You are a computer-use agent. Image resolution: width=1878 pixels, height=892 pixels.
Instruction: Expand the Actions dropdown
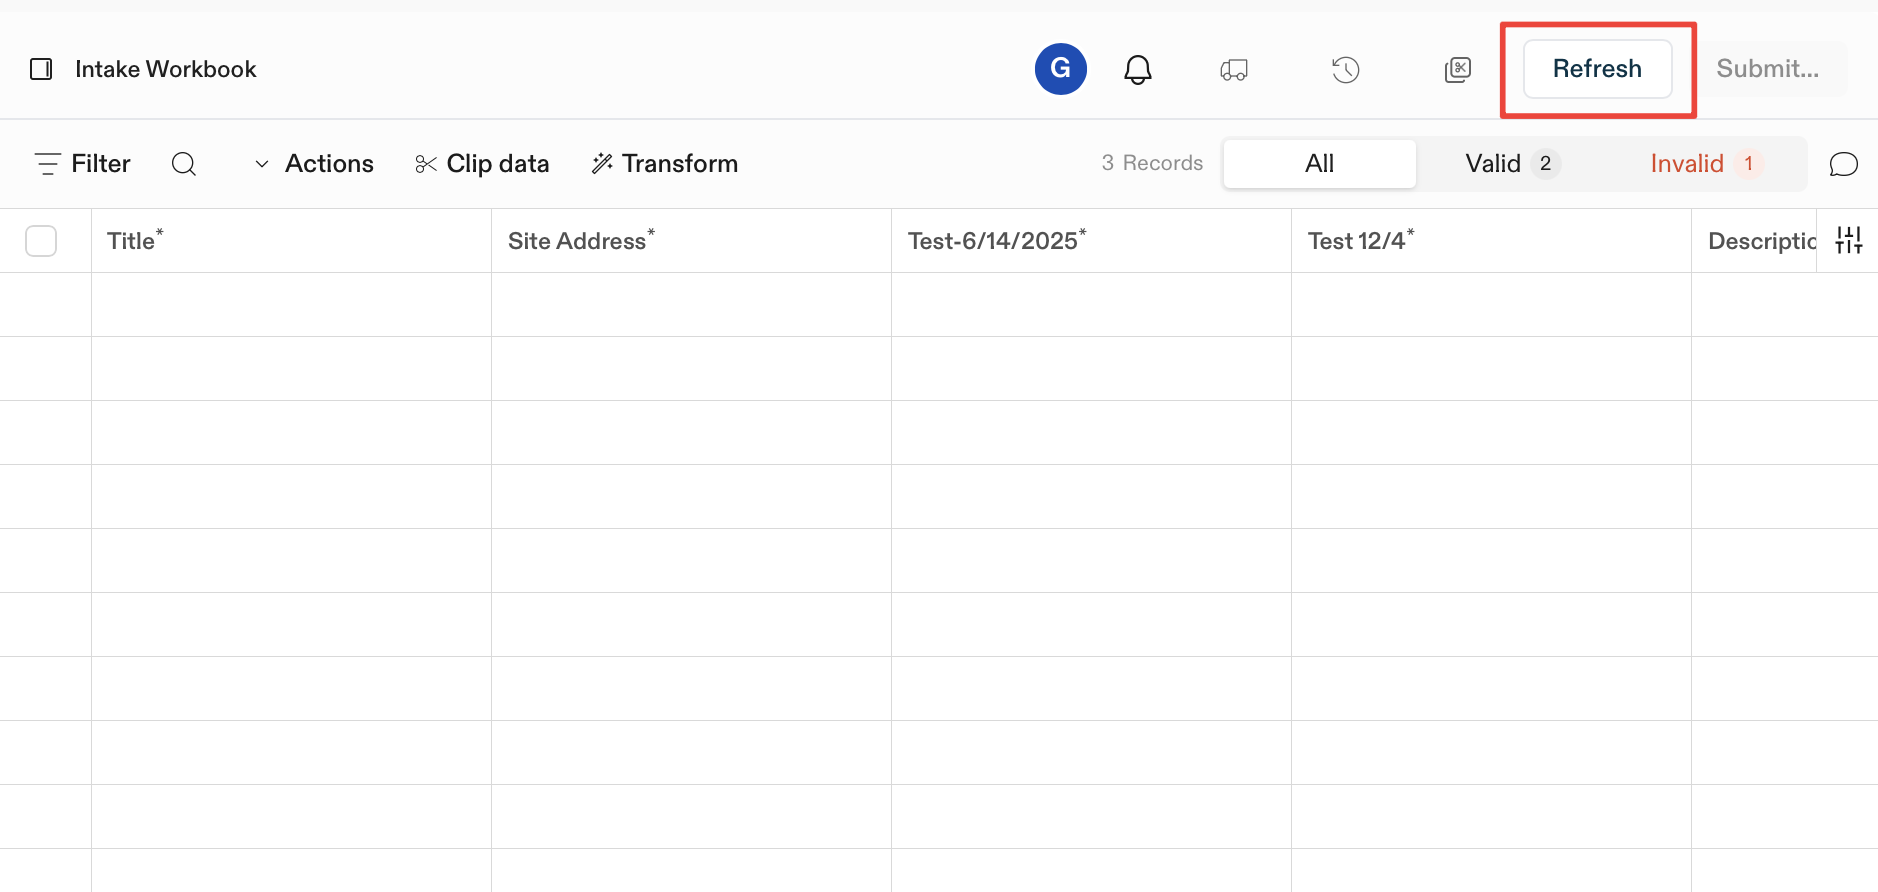tap(314, 163)
